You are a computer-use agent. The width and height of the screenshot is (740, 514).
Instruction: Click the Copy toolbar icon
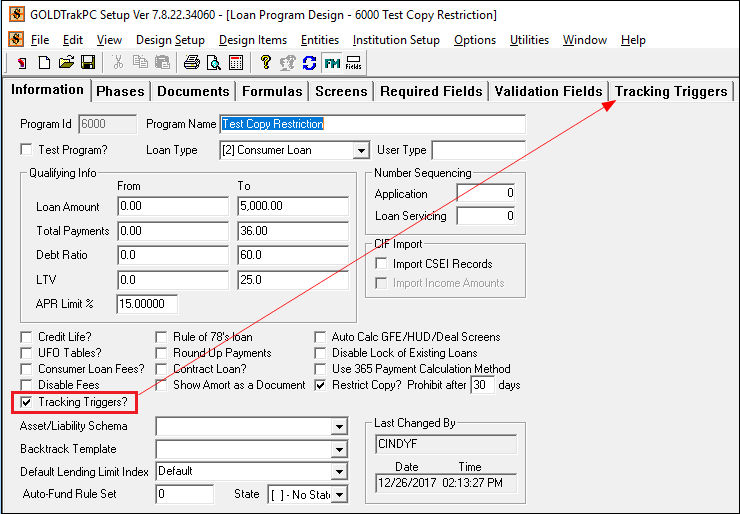(x=140, y=63)
